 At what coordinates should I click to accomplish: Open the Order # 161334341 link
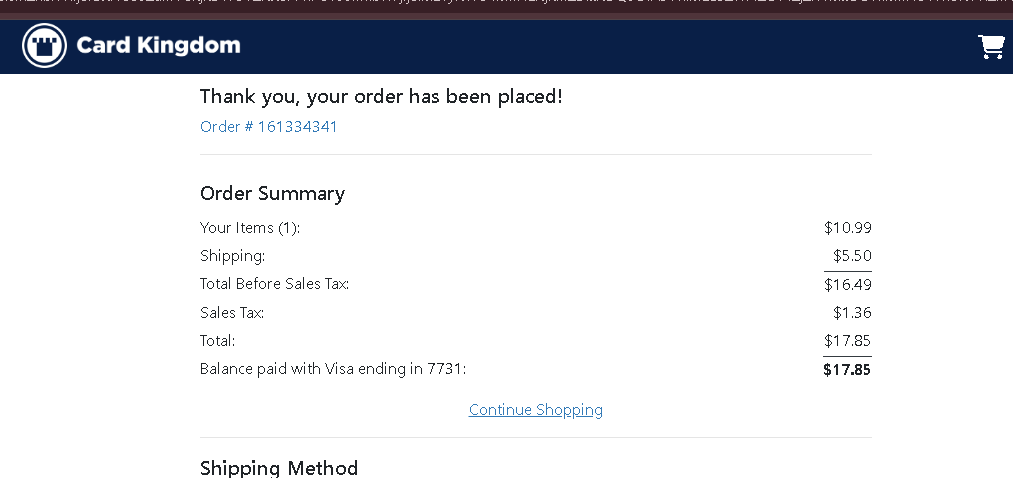[268, 127]
